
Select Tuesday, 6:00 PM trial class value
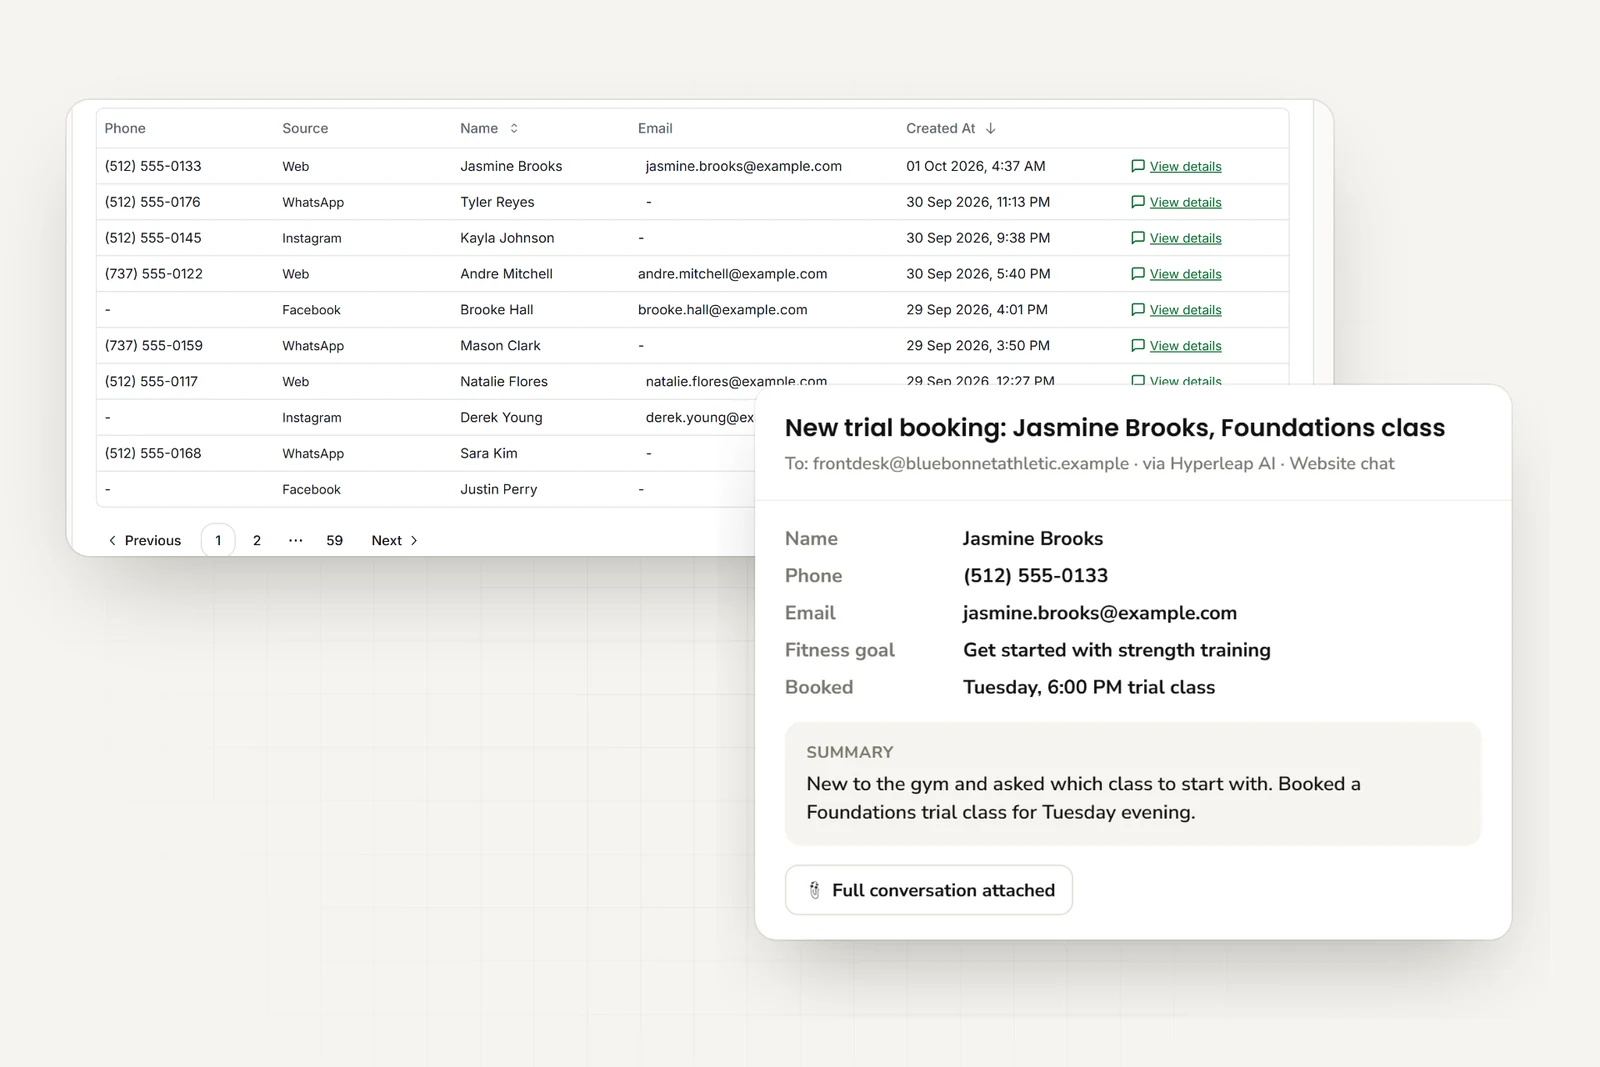[1089, 687]
